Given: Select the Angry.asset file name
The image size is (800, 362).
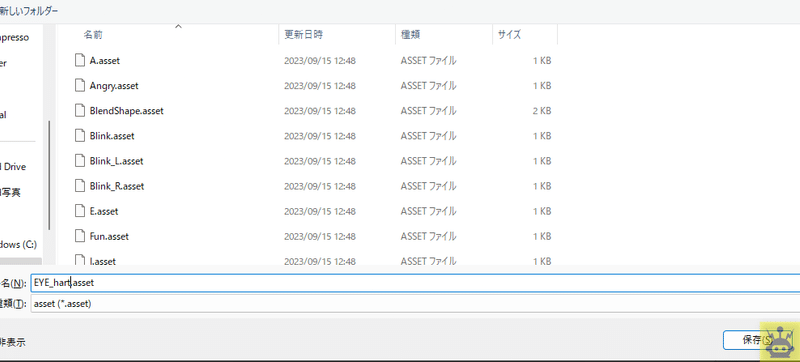Looking at the screenshot, I should click(114, 86).
